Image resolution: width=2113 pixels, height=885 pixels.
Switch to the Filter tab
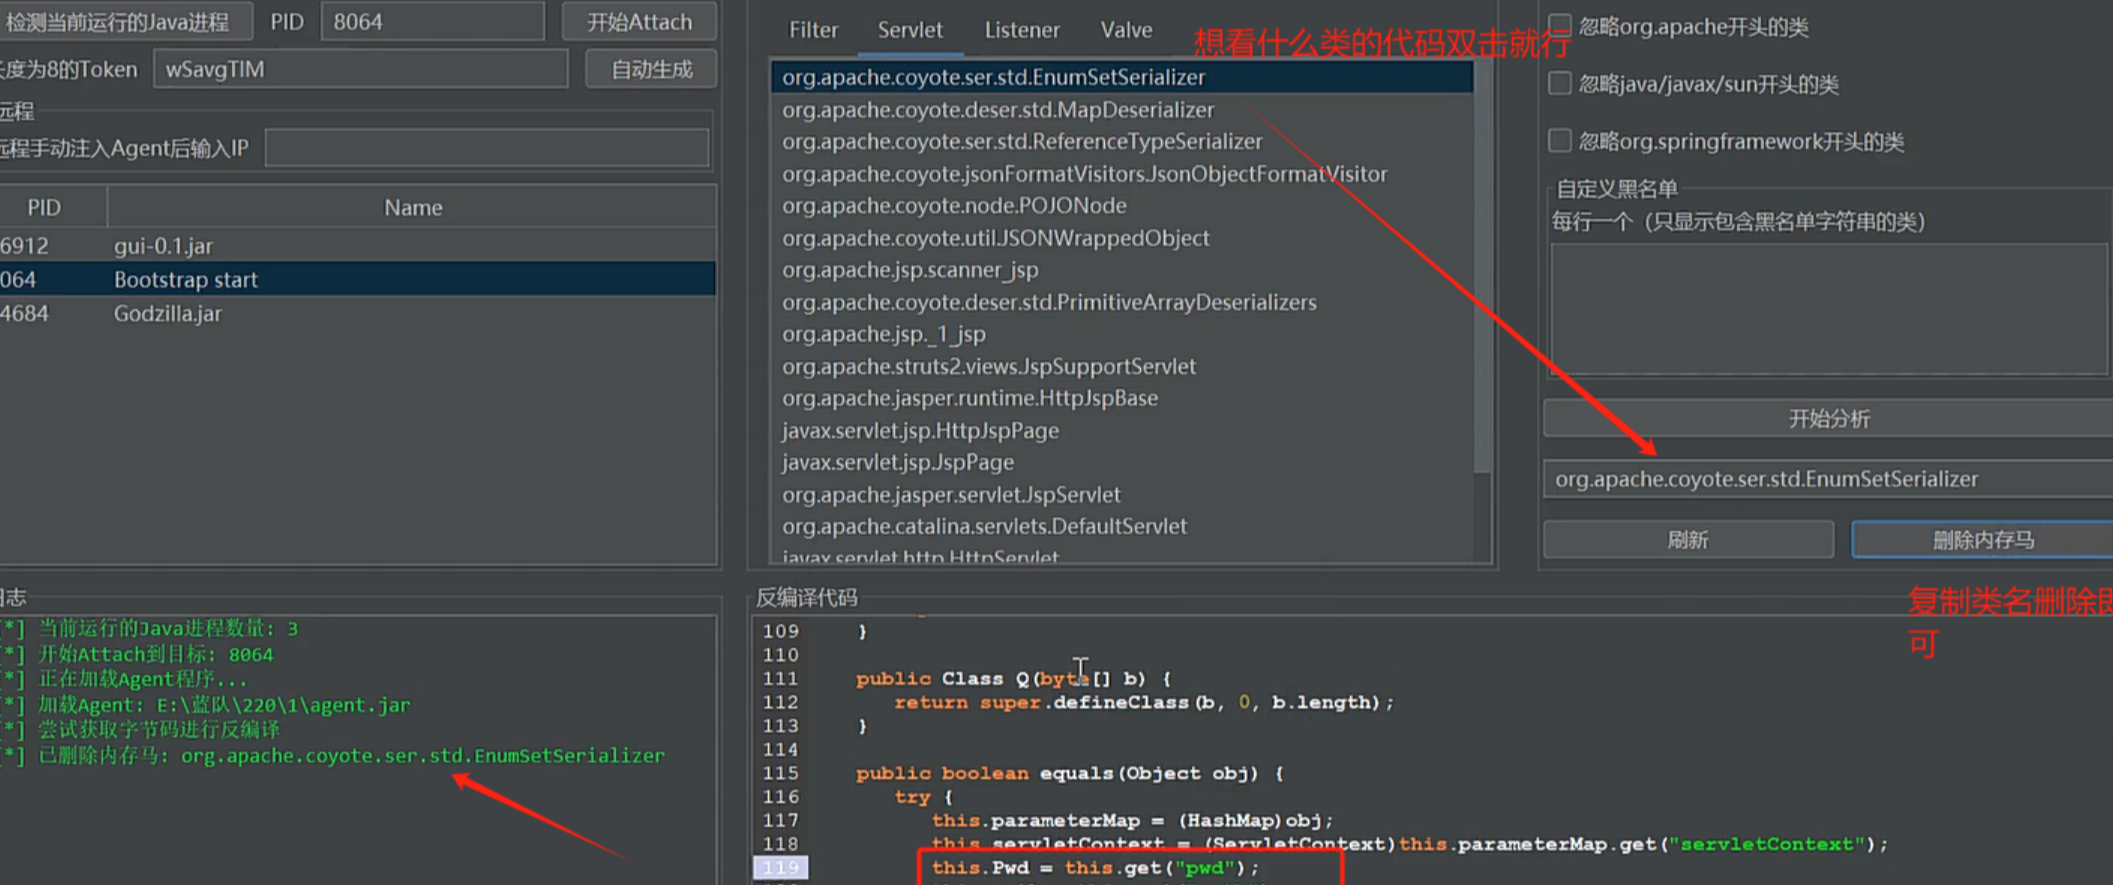pyautogui.click(x=813, y=30)
